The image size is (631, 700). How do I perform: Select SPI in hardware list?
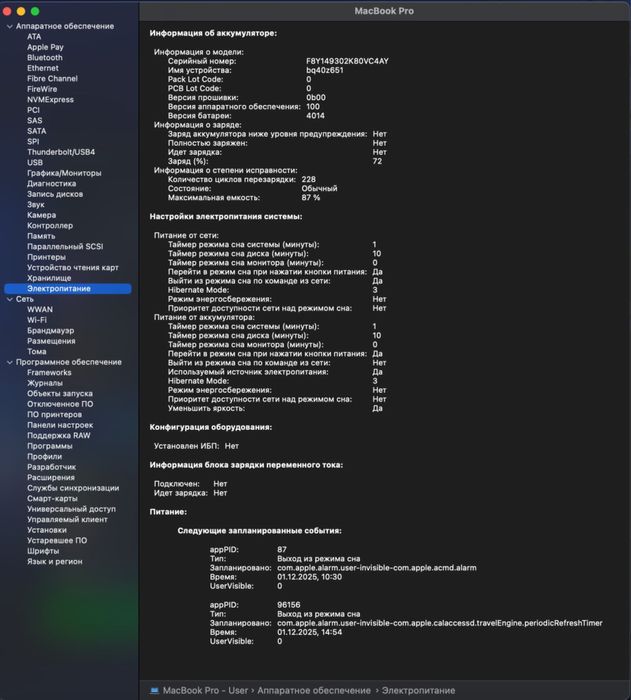pos(33,142)
